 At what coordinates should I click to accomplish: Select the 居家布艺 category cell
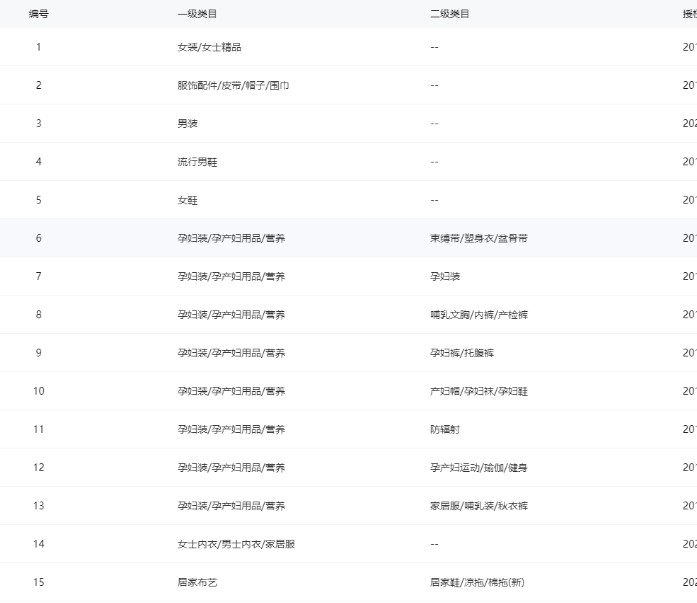pyautogui.click(x=197, y=582)
